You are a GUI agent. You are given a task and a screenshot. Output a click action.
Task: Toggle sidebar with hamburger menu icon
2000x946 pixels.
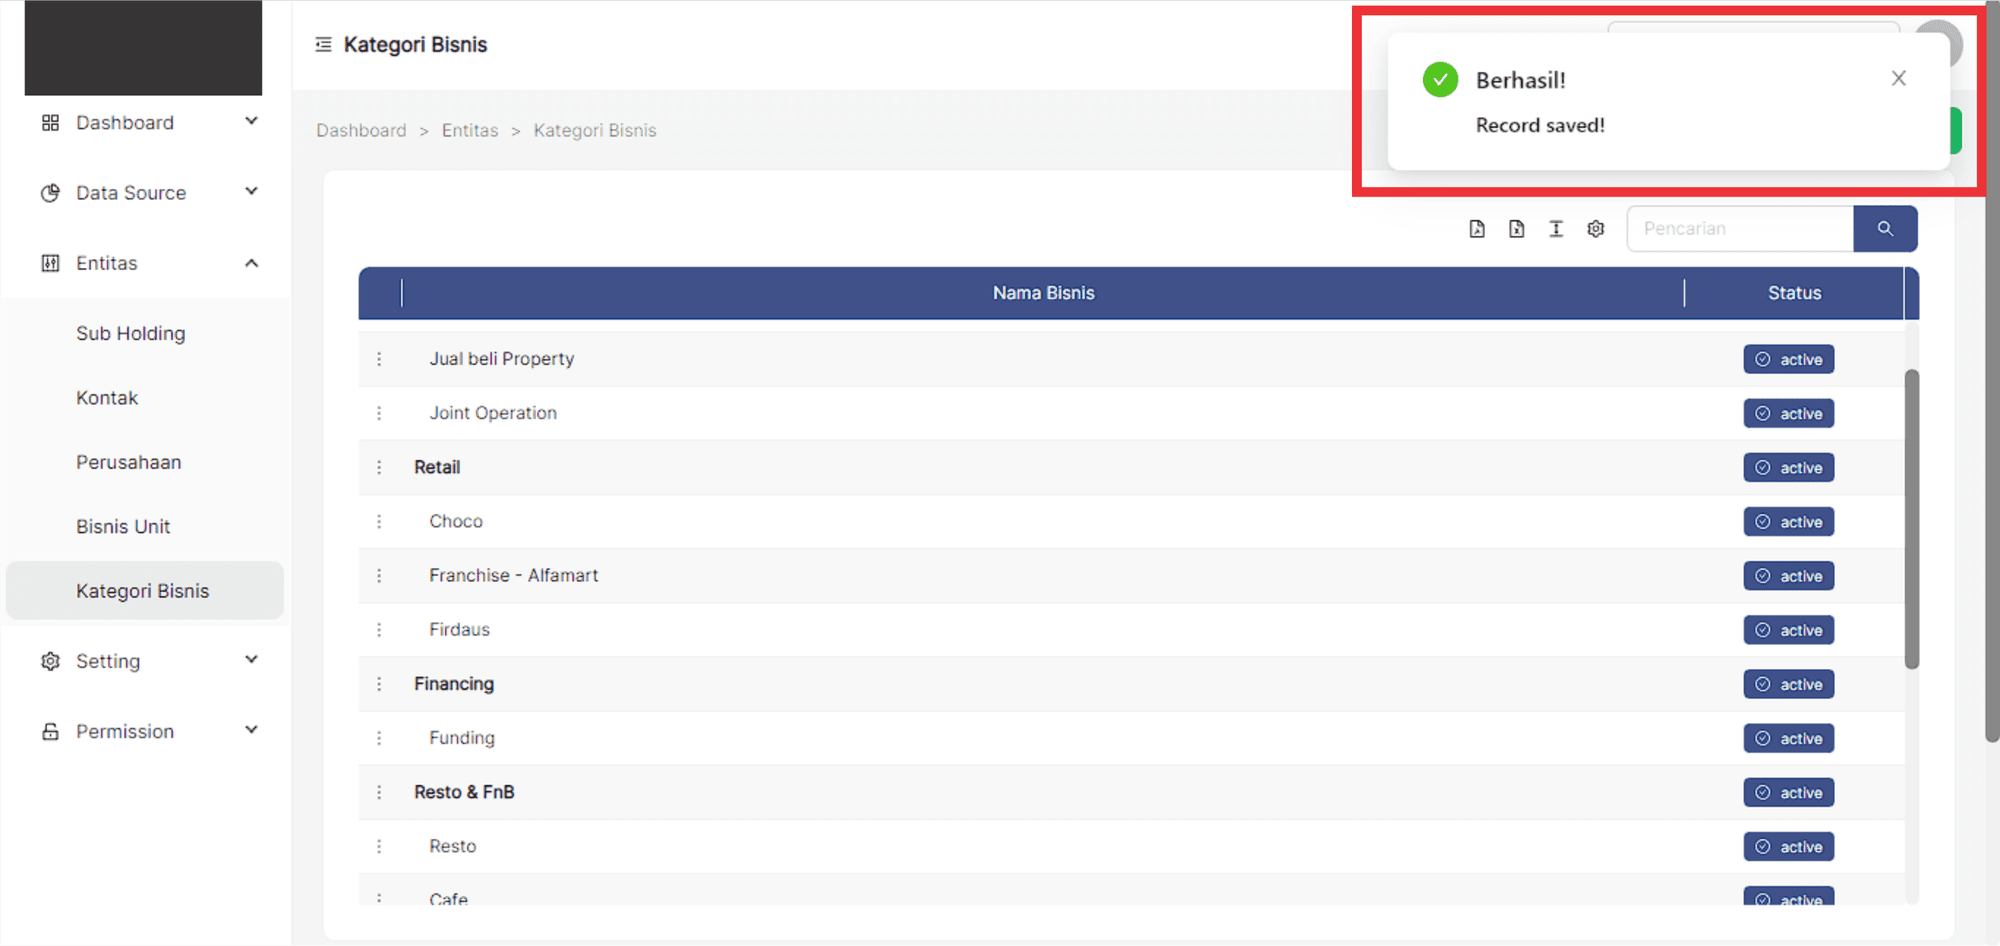323,45
